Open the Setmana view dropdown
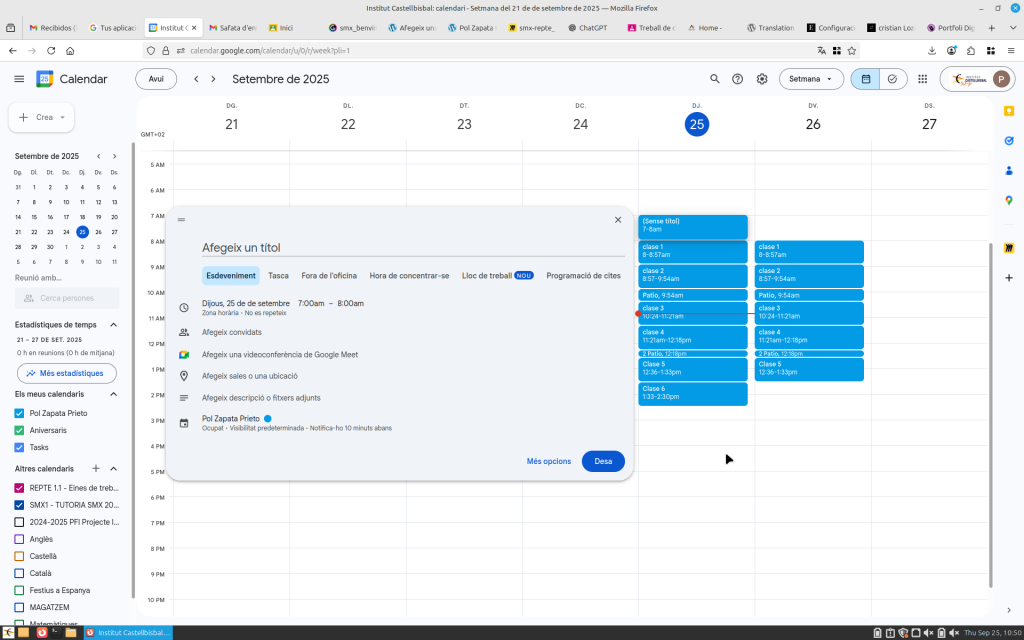The image size is (1024, 640). (811, 79)
